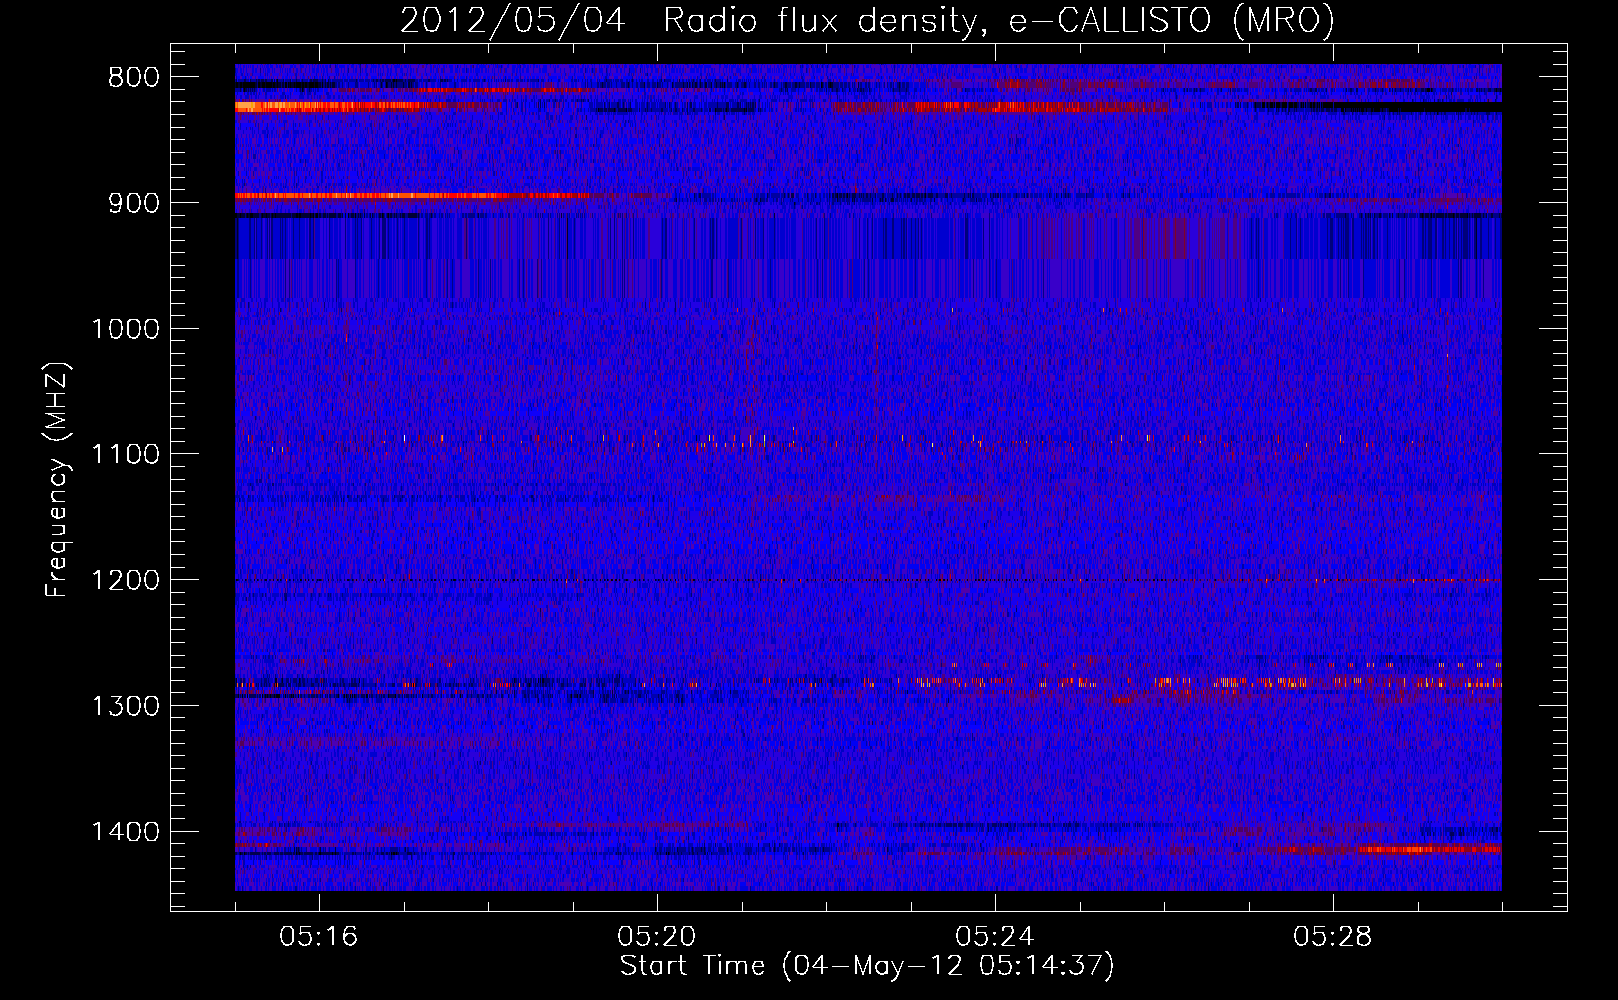Click the 'Start Time (04-May-12 05:14:37)' label
1618x1000 pixels.
click(x=867, y=966)
